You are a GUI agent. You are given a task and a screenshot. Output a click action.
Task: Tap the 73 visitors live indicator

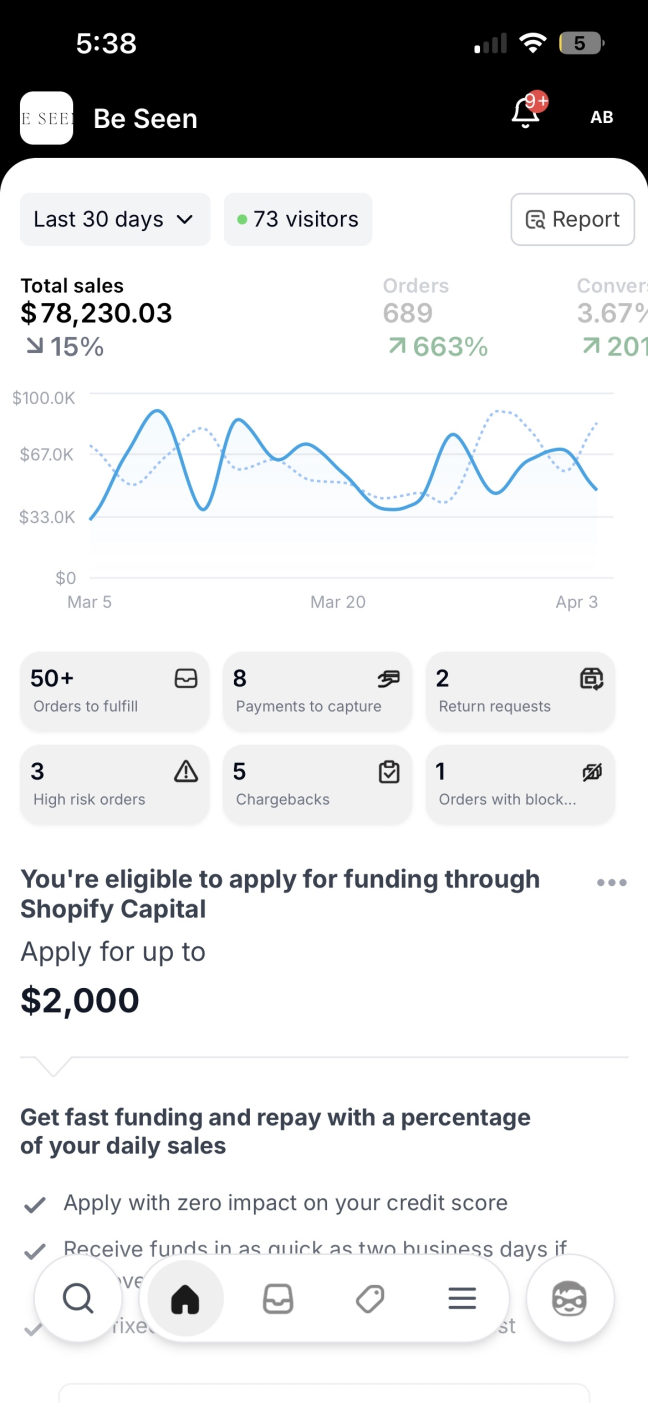298,219
